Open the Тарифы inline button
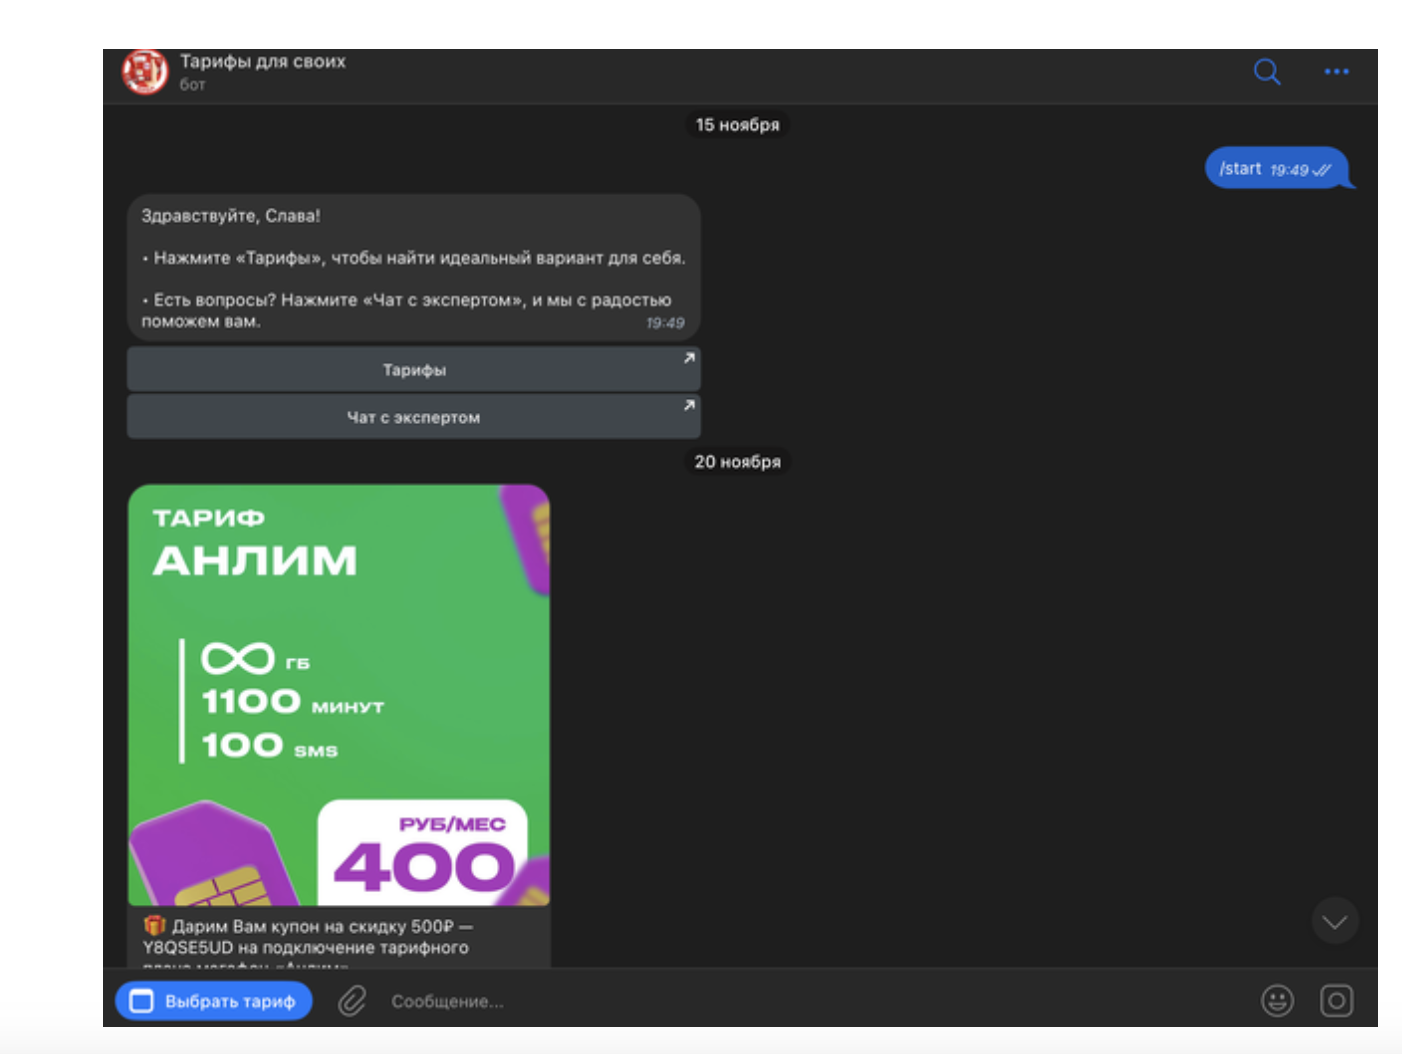 (x=414, y=368)
